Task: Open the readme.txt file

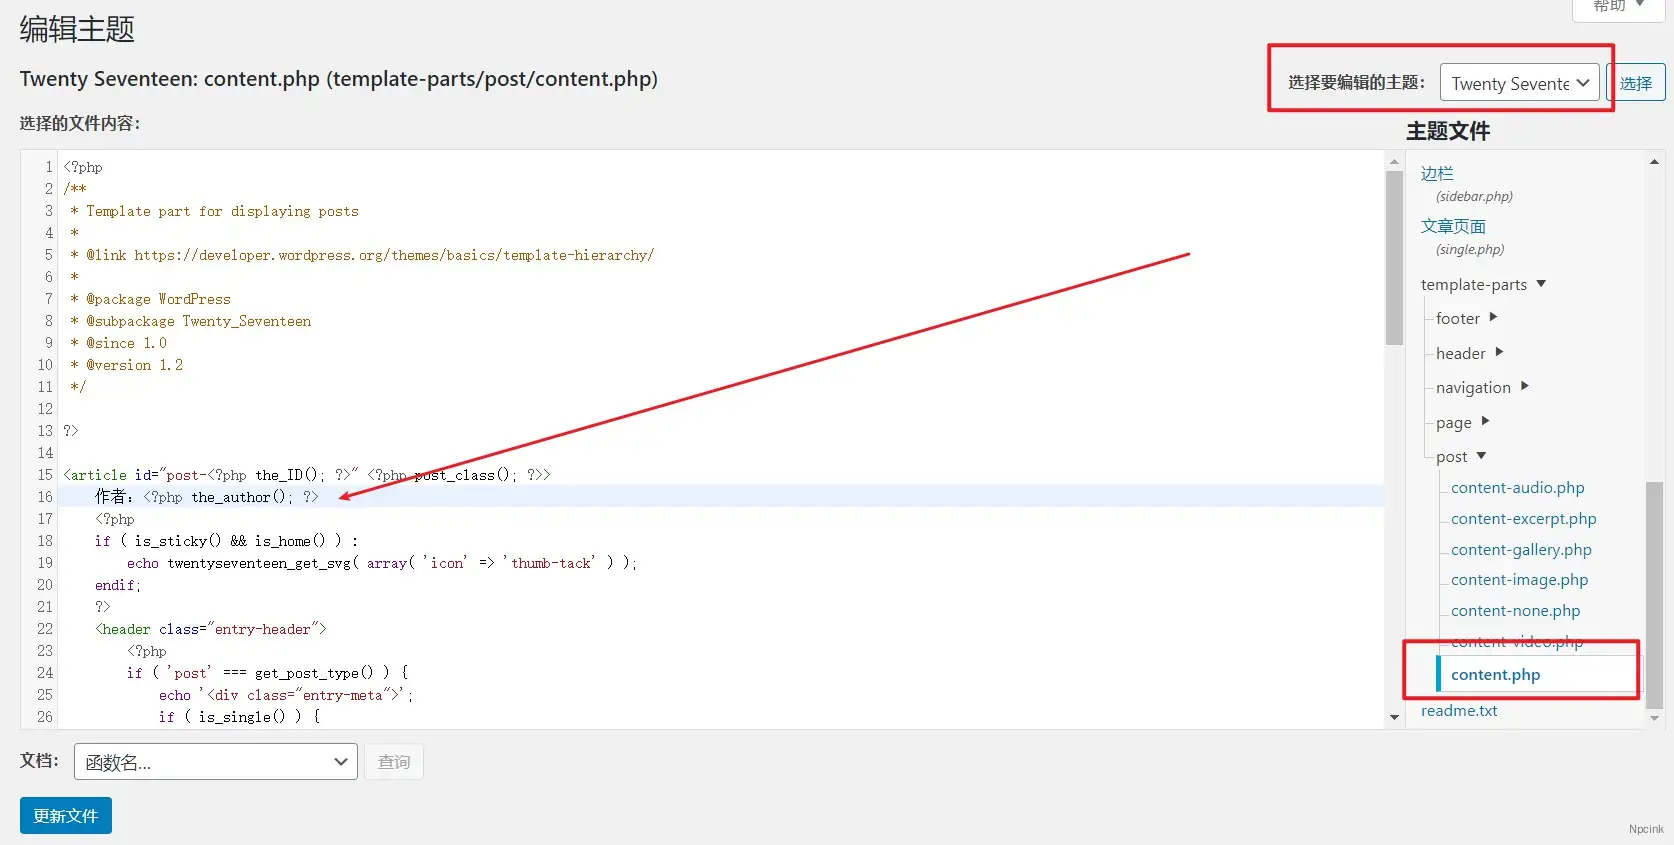Action: 1459,711
